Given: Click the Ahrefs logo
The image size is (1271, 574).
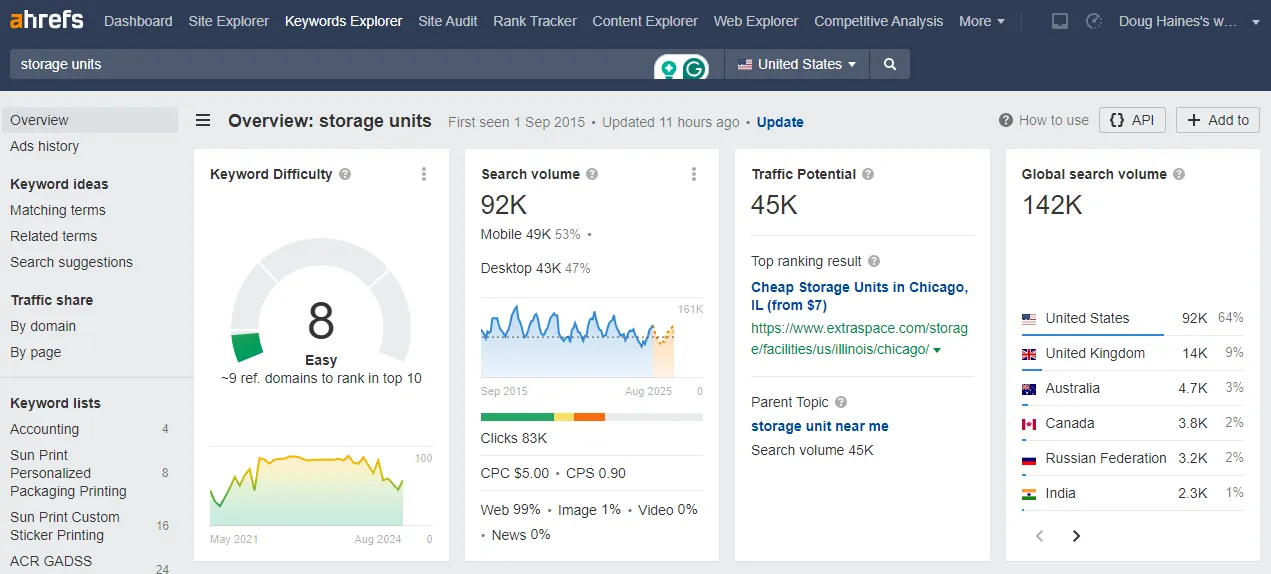Looking at the screenshot, I should point(47,20).
